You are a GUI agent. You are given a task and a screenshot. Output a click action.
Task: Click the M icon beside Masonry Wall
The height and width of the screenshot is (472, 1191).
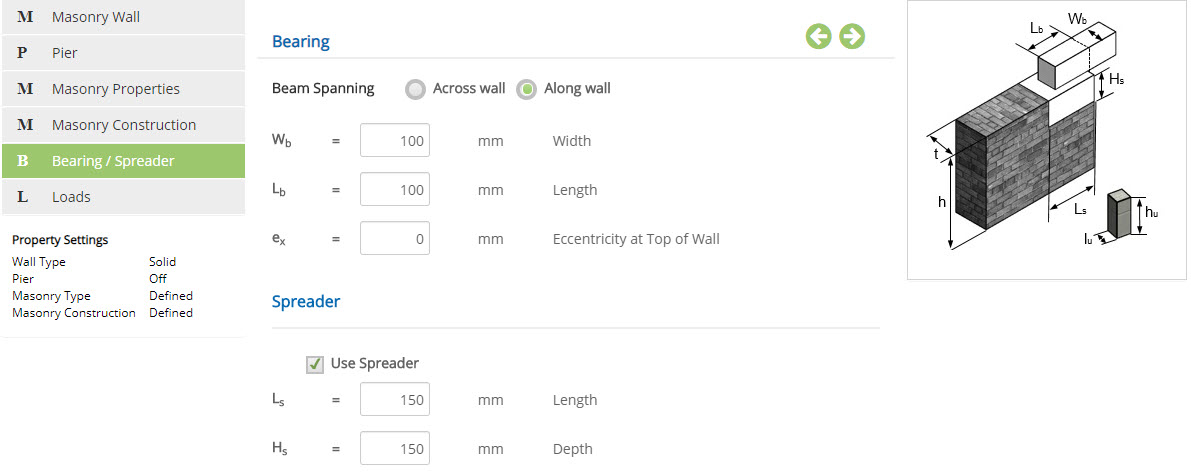point(25,17)
